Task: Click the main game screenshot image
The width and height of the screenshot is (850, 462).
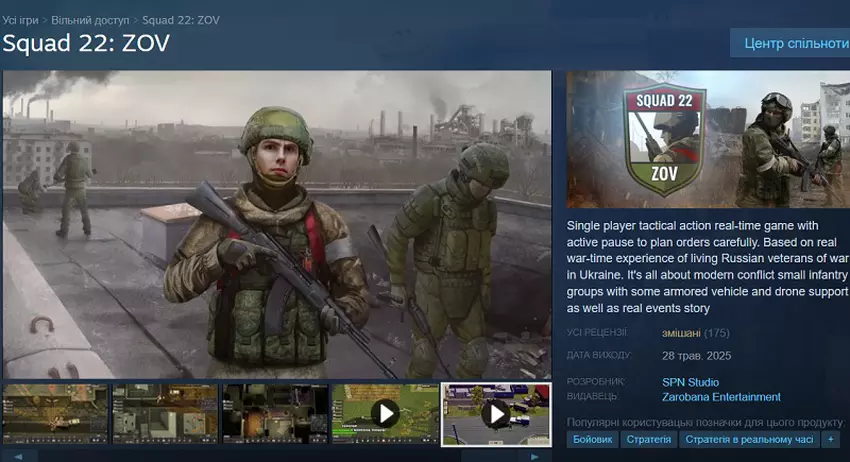Action: [277, 224]
